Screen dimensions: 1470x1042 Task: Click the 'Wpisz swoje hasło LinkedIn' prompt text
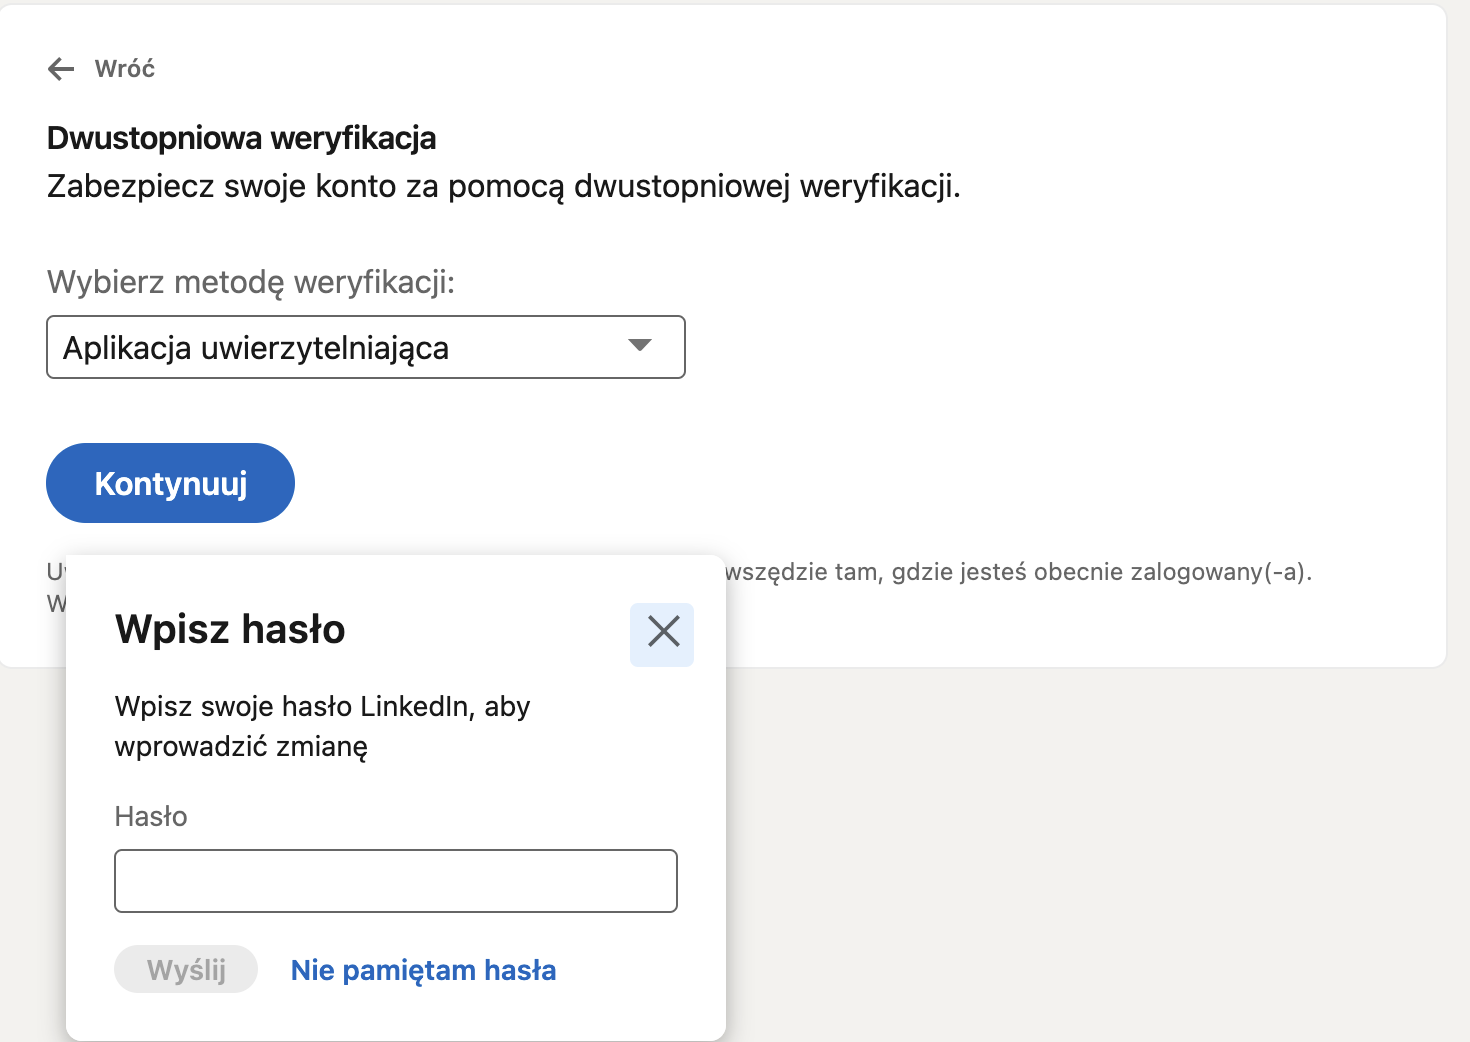(322, 707)
